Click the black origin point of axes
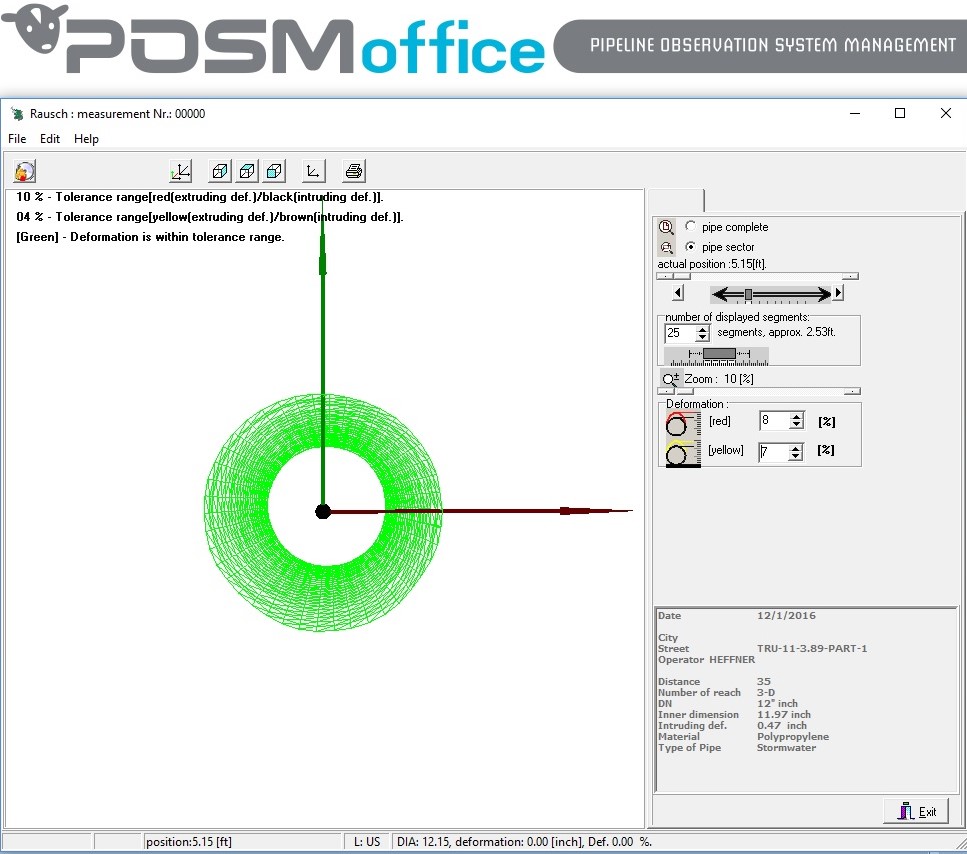Viewport: 967px width, 854px height. pyautogui.click(x=323, y=511)
